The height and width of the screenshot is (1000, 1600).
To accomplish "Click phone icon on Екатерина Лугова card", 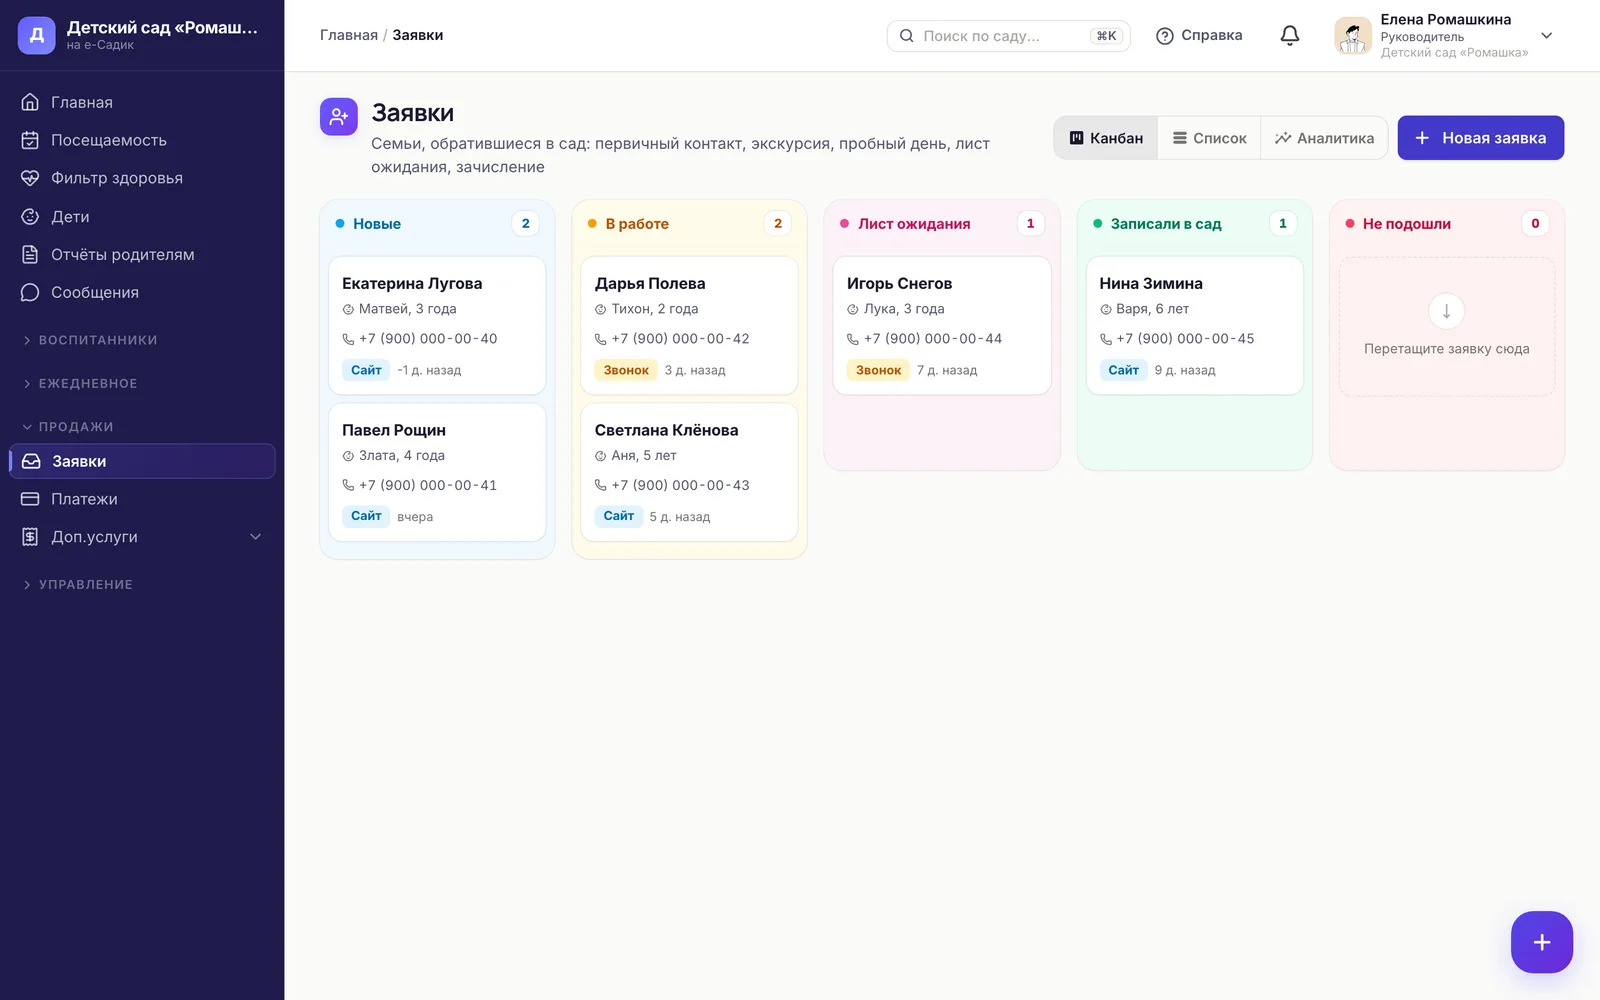I will point(348,339).
